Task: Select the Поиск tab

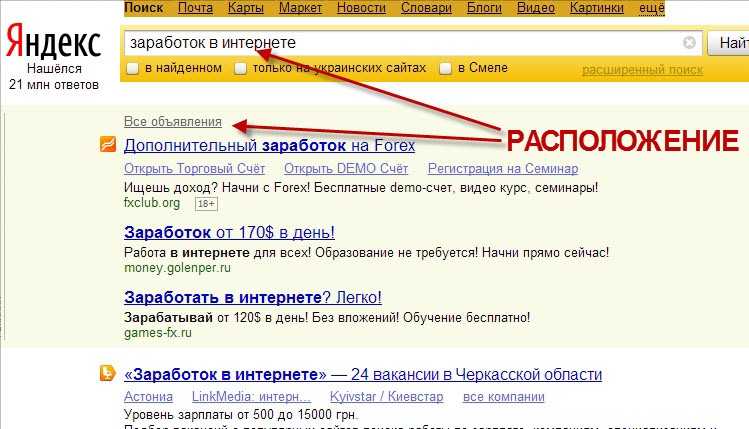Action: [143, 8]
